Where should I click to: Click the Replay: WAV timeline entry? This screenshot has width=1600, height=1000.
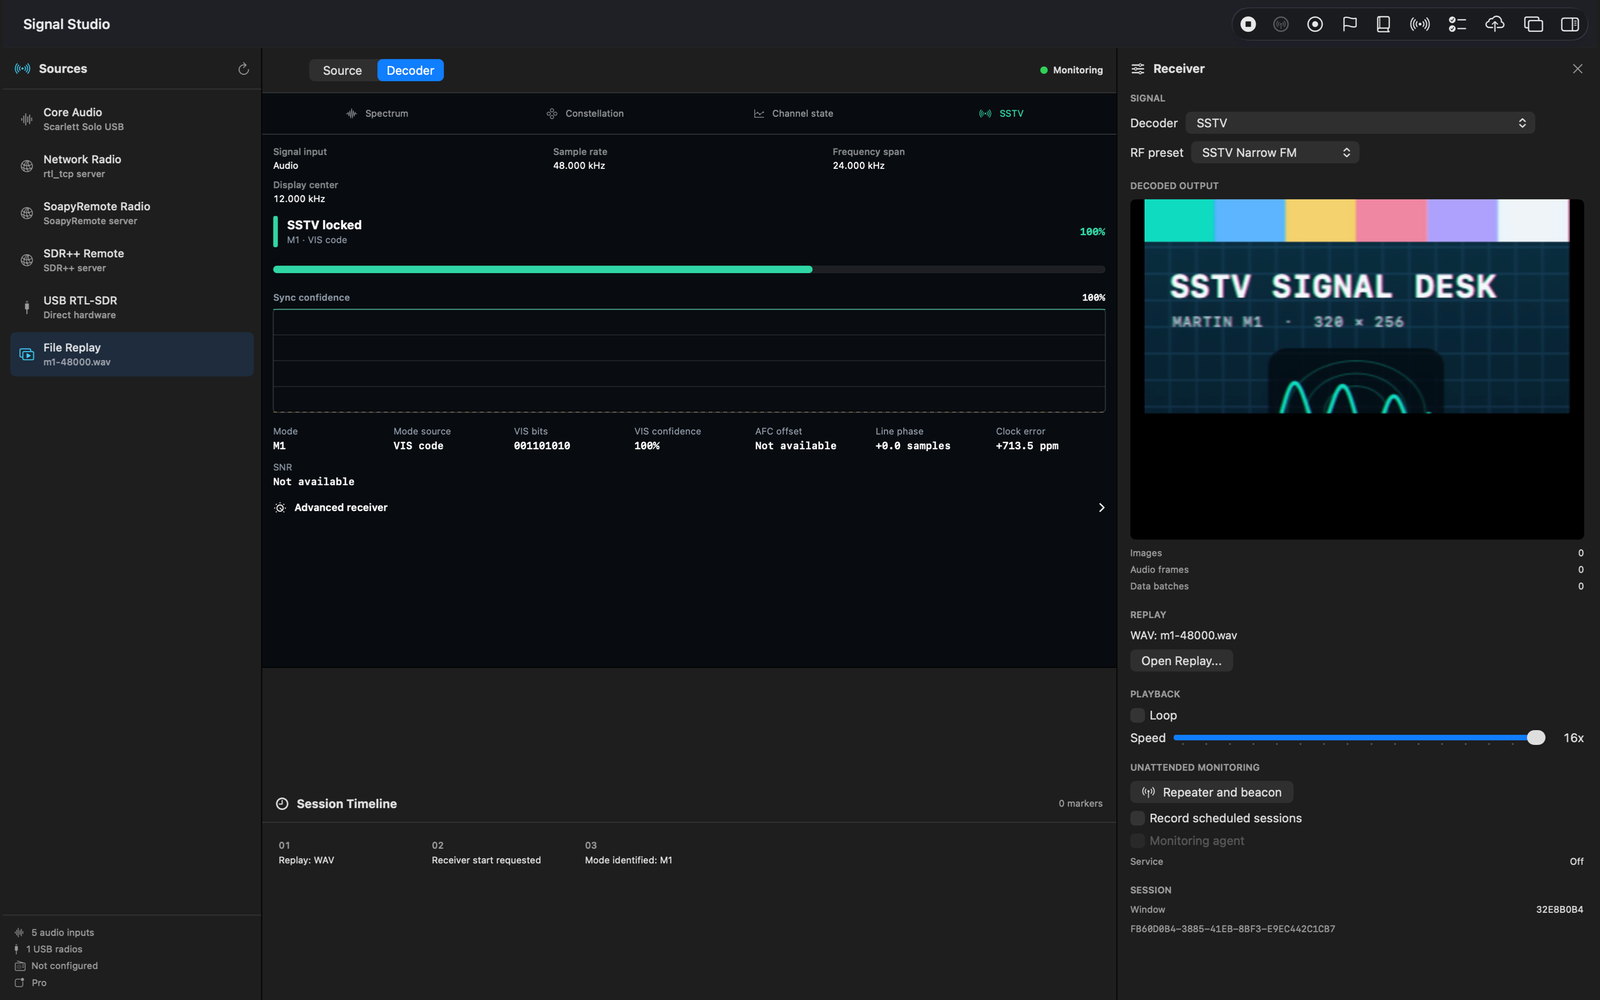pyautogui.click(x=307, y=853)
